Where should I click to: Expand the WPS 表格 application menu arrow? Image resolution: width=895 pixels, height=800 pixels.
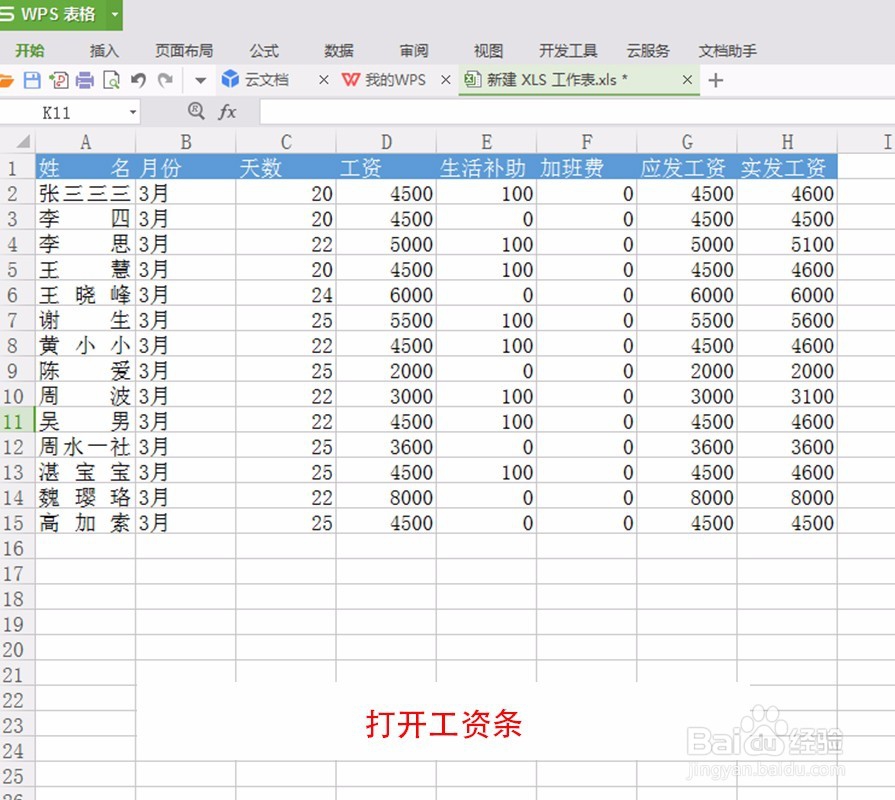113,15
